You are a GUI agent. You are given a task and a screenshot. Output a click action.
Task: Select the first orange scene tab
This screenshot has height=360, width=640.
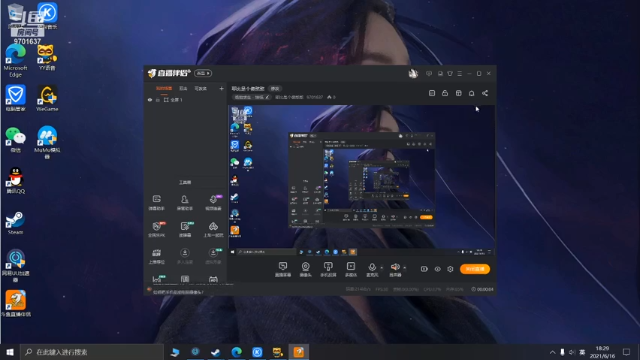(164, 89)
